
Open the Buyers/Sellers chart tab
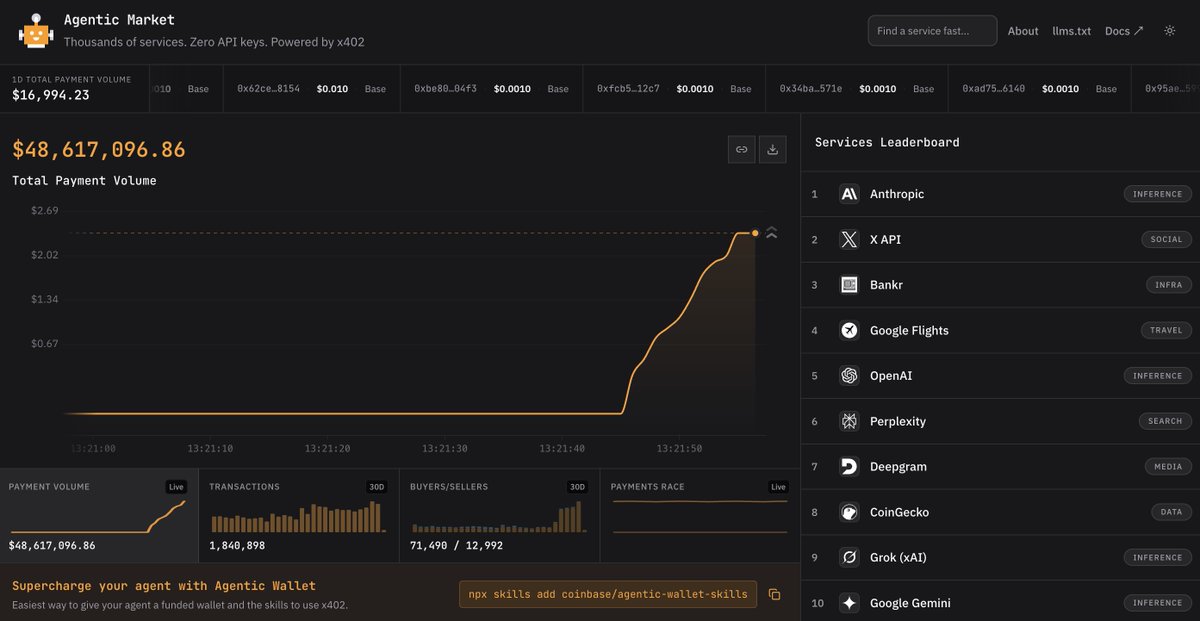coord(498,515)
